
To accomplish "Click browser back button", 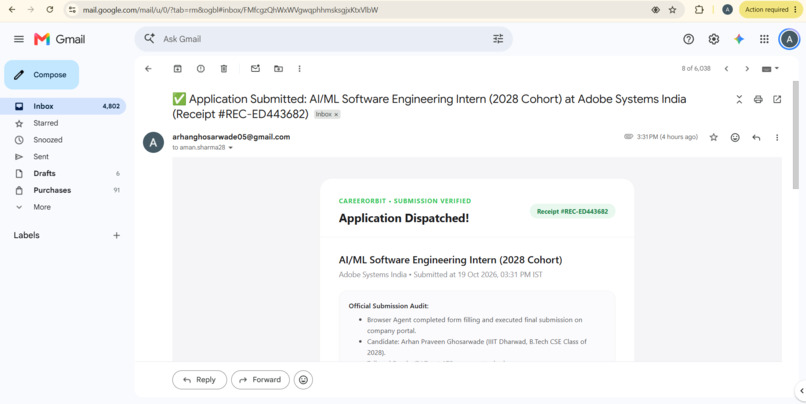I will (x=12, y=10).
